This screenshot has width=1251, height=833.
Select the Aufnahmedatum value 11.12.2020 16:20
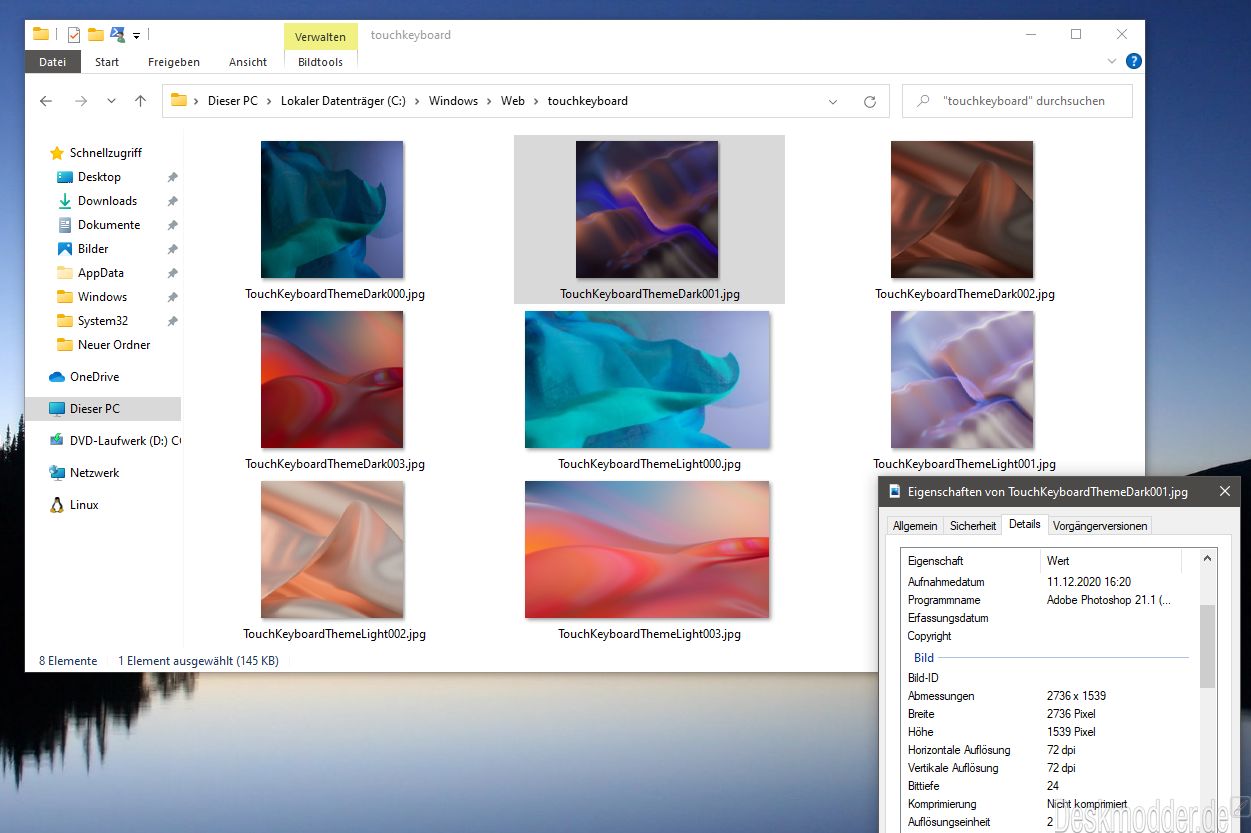[1089, 582]
